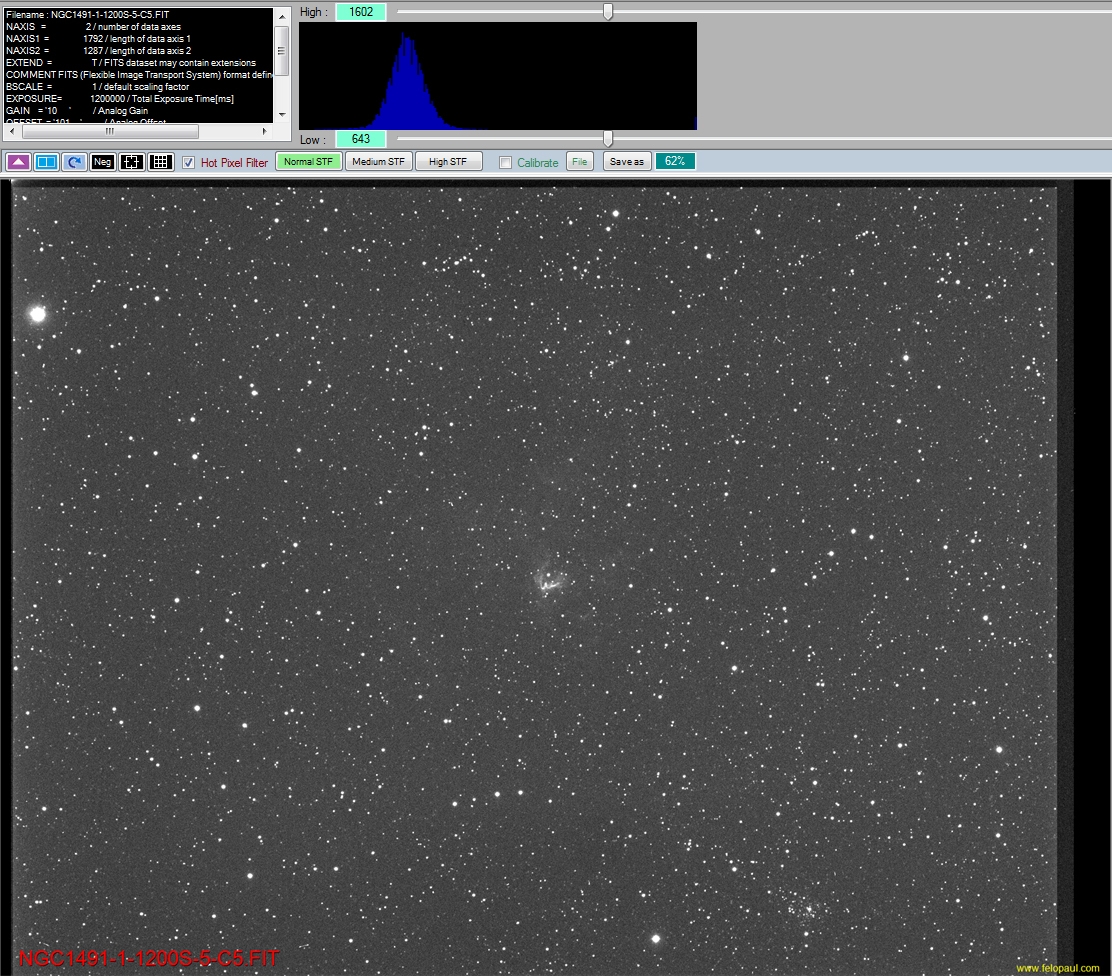
Task: Click the header horizontal scrollbar thumb
Action: 111,131
